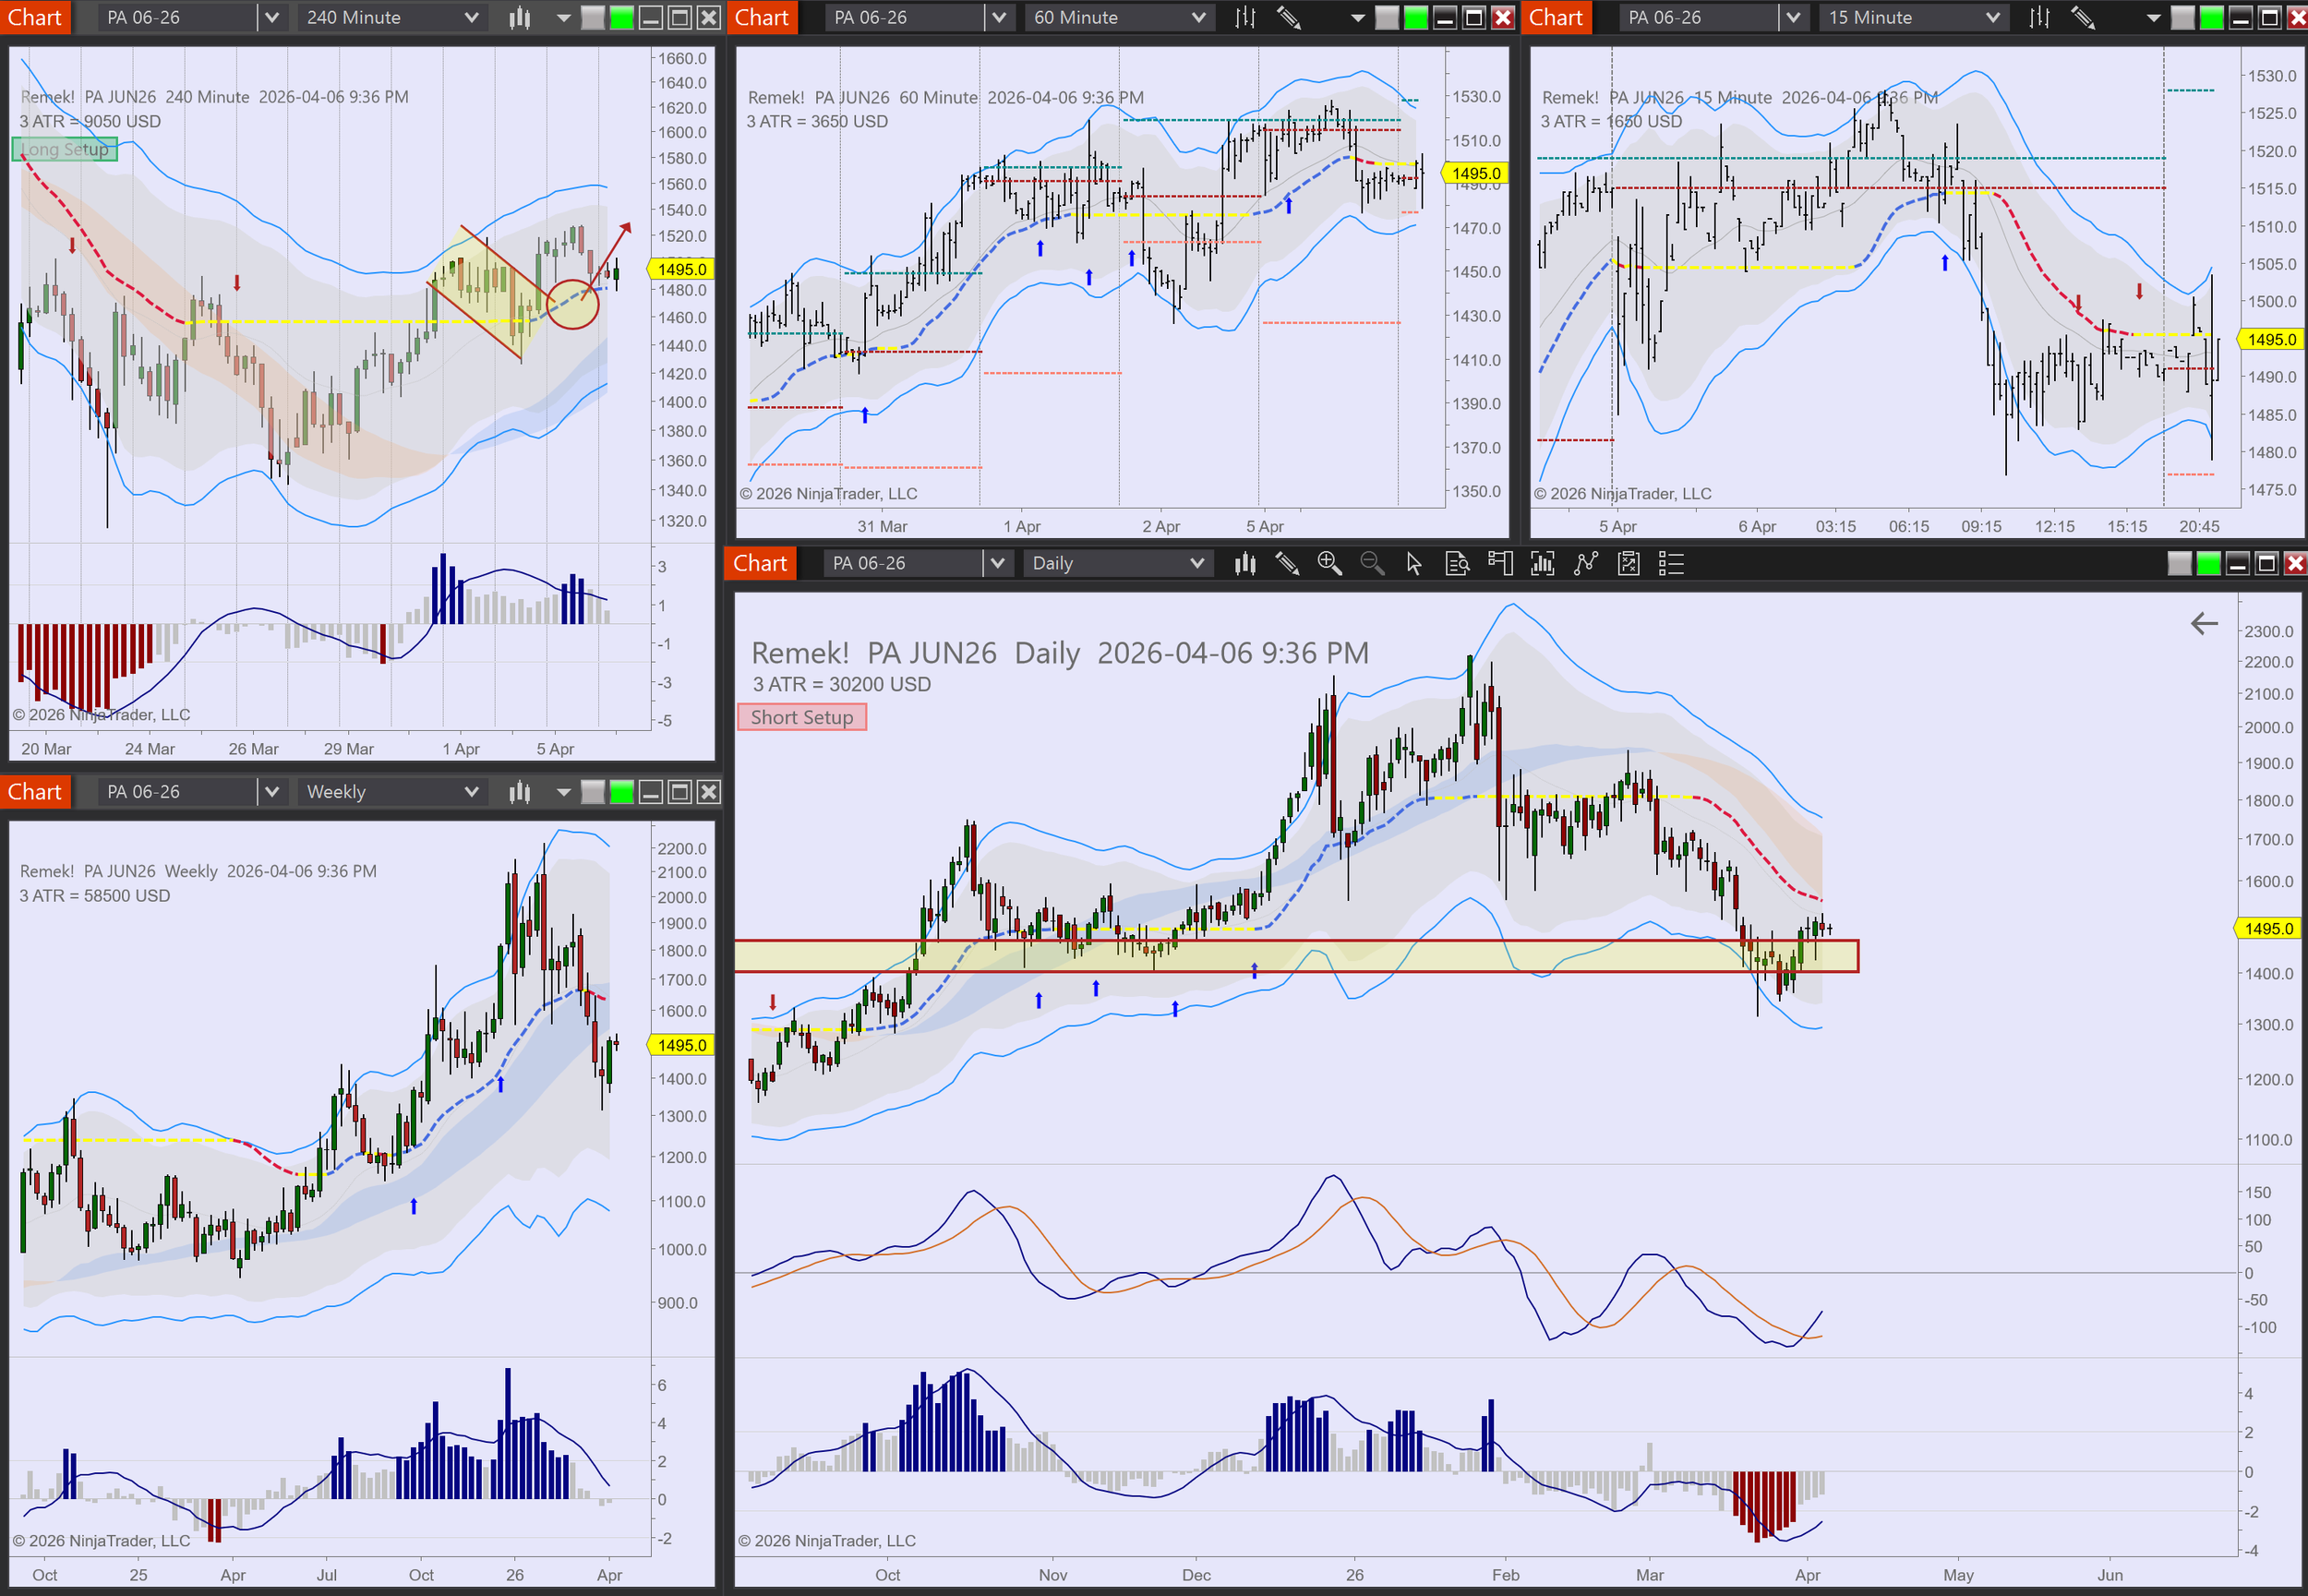Open bar style selector on Daily chart
Image resolution: width=2308 pixels, height=1596 pixels.
pyautogui.click(x=1245, y=564)
